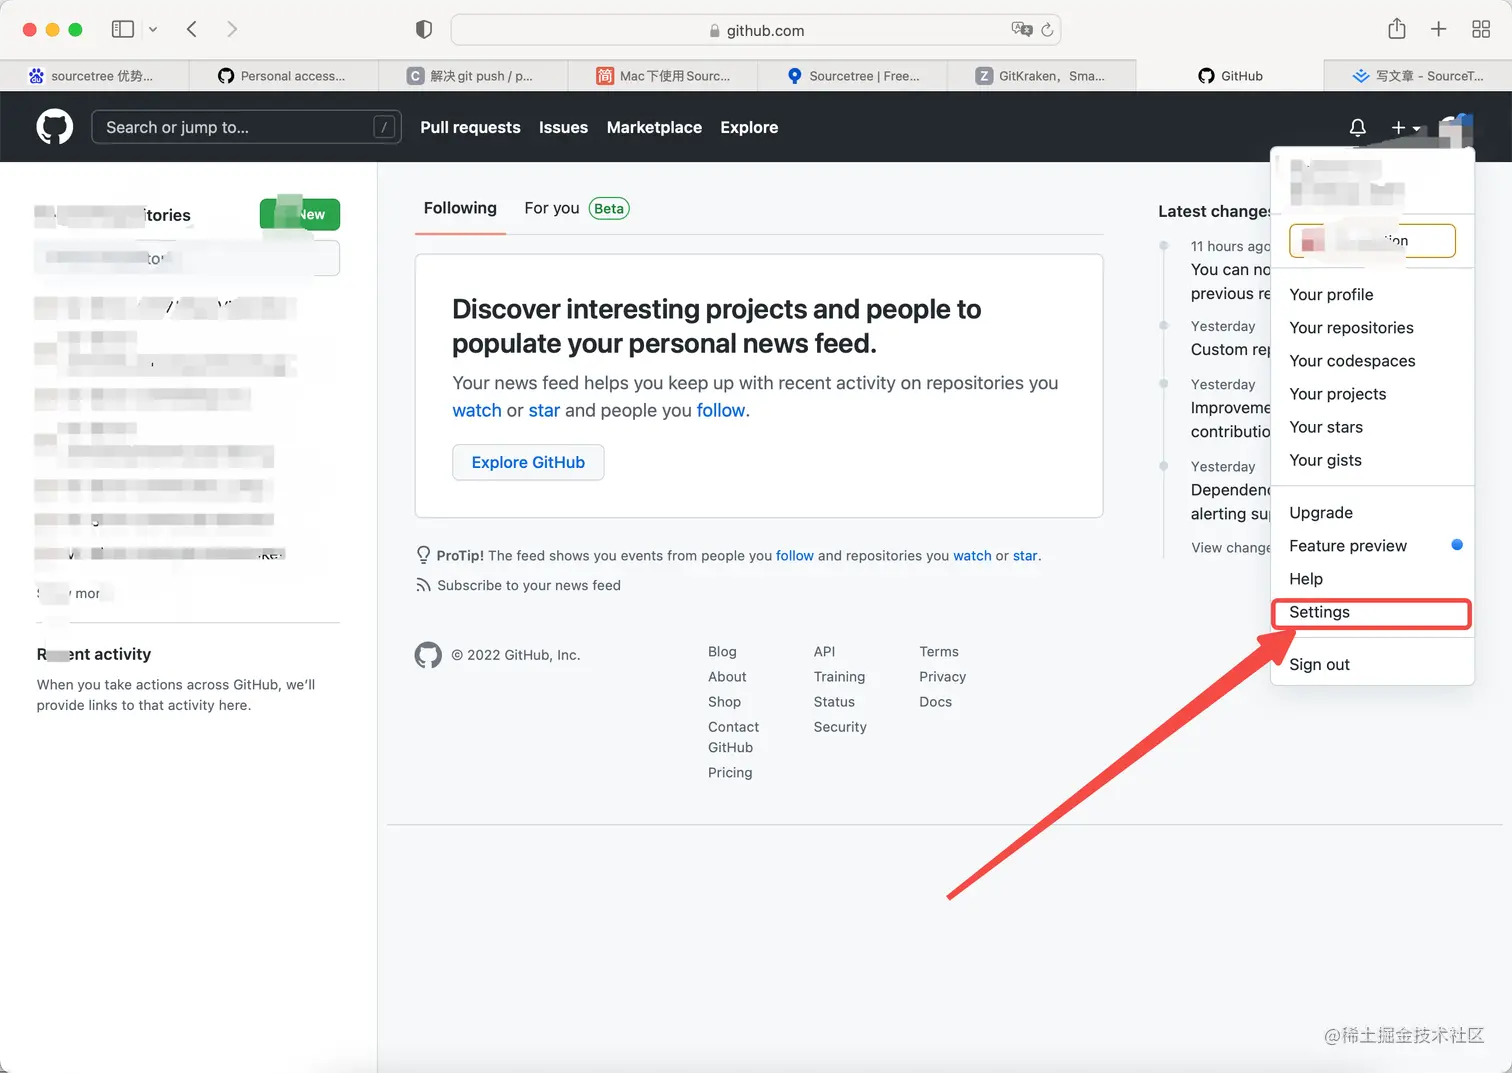Go forward with Safari forward arrow

pyautogui.click(x=232, y=30)
